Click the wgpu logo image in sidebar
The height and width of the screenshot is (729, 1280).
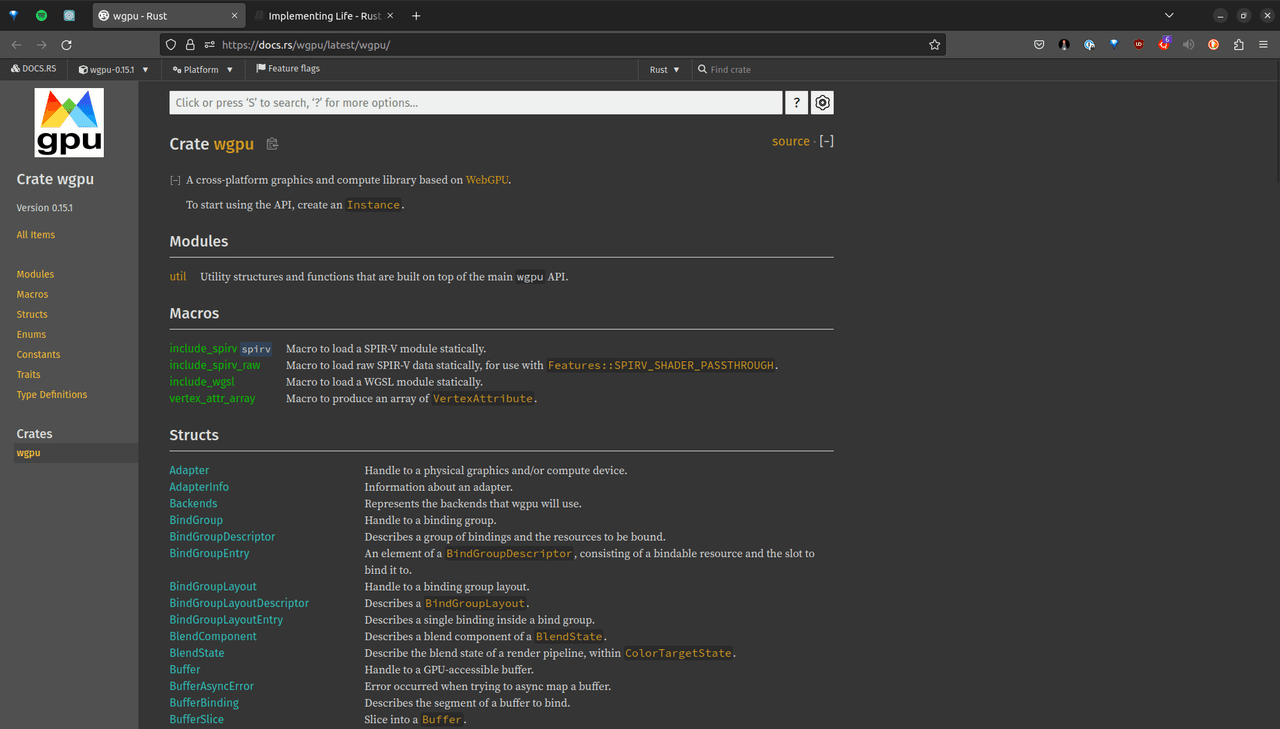(x=69, y=123)
